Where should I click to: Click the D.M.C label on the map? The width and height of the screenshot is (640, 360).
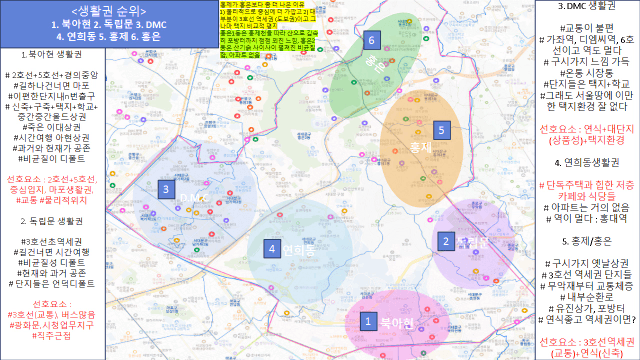tap(194, 198)
